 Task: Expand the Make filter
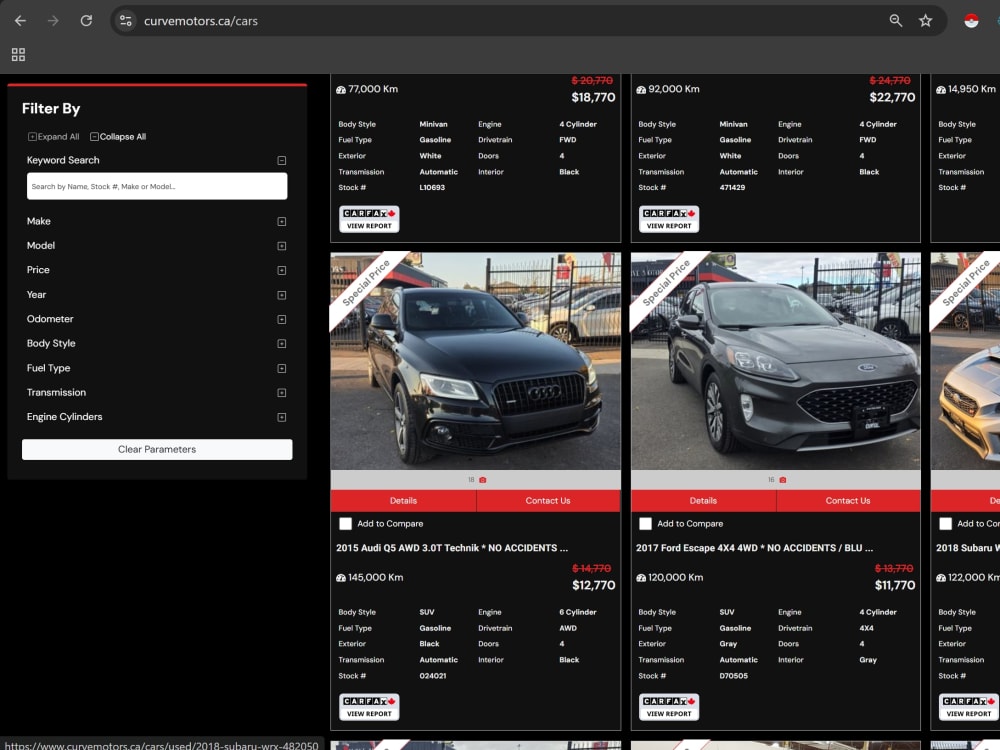pos(281,221)
